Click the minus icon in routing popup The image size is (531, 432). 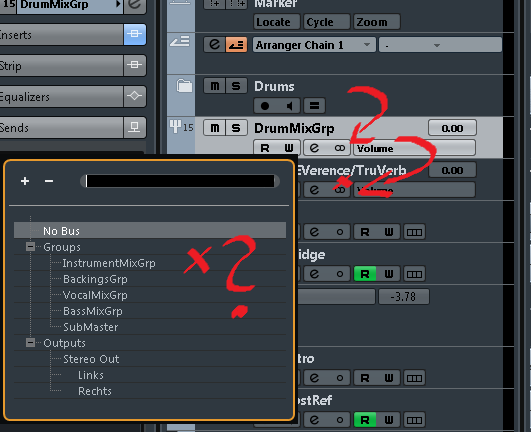(49, 181)
